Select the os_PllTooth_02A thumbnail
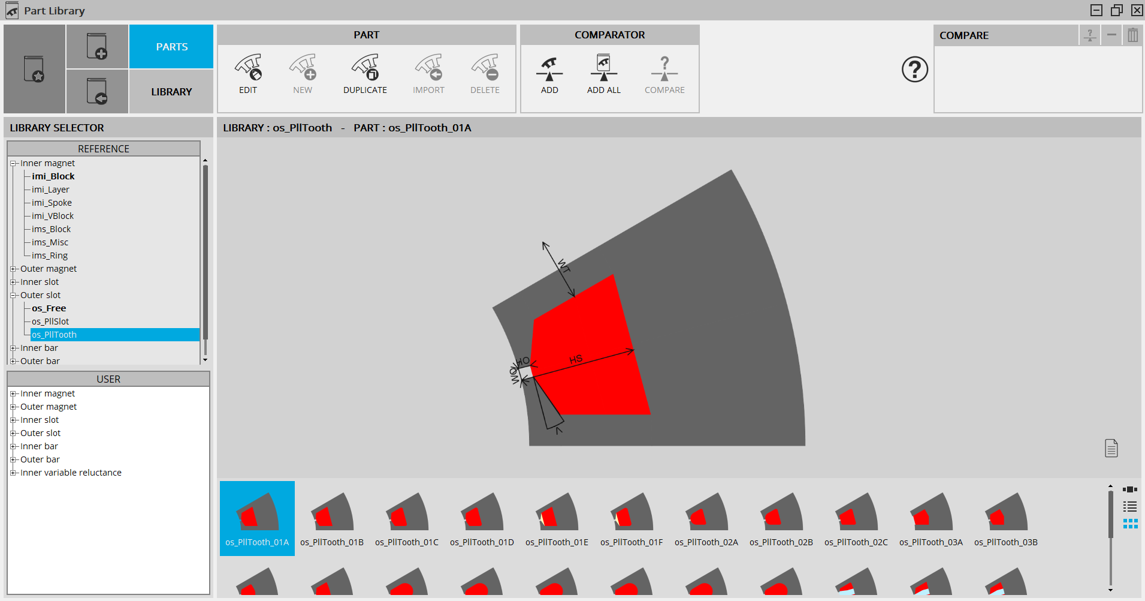The width and height of the screenshot is (1145, 601). pos(706,518)
